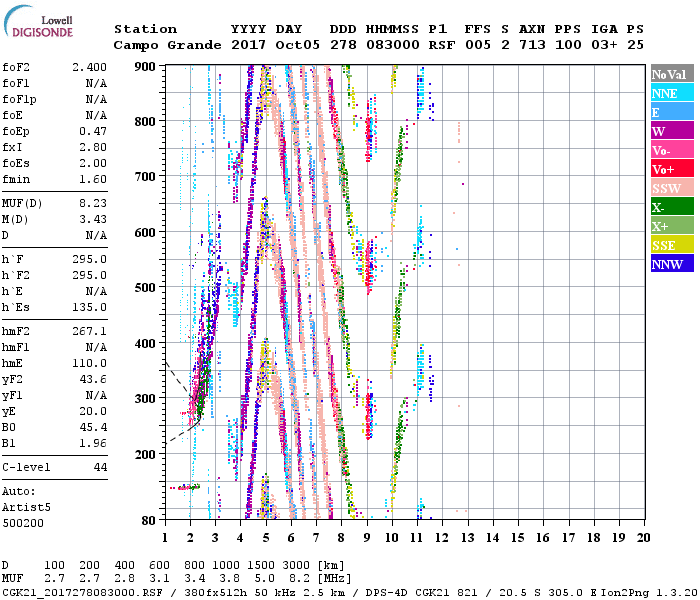Click the Ion2Png 1.3.20 version text
This screenshot has height=600, width=700.
(650, 592)
